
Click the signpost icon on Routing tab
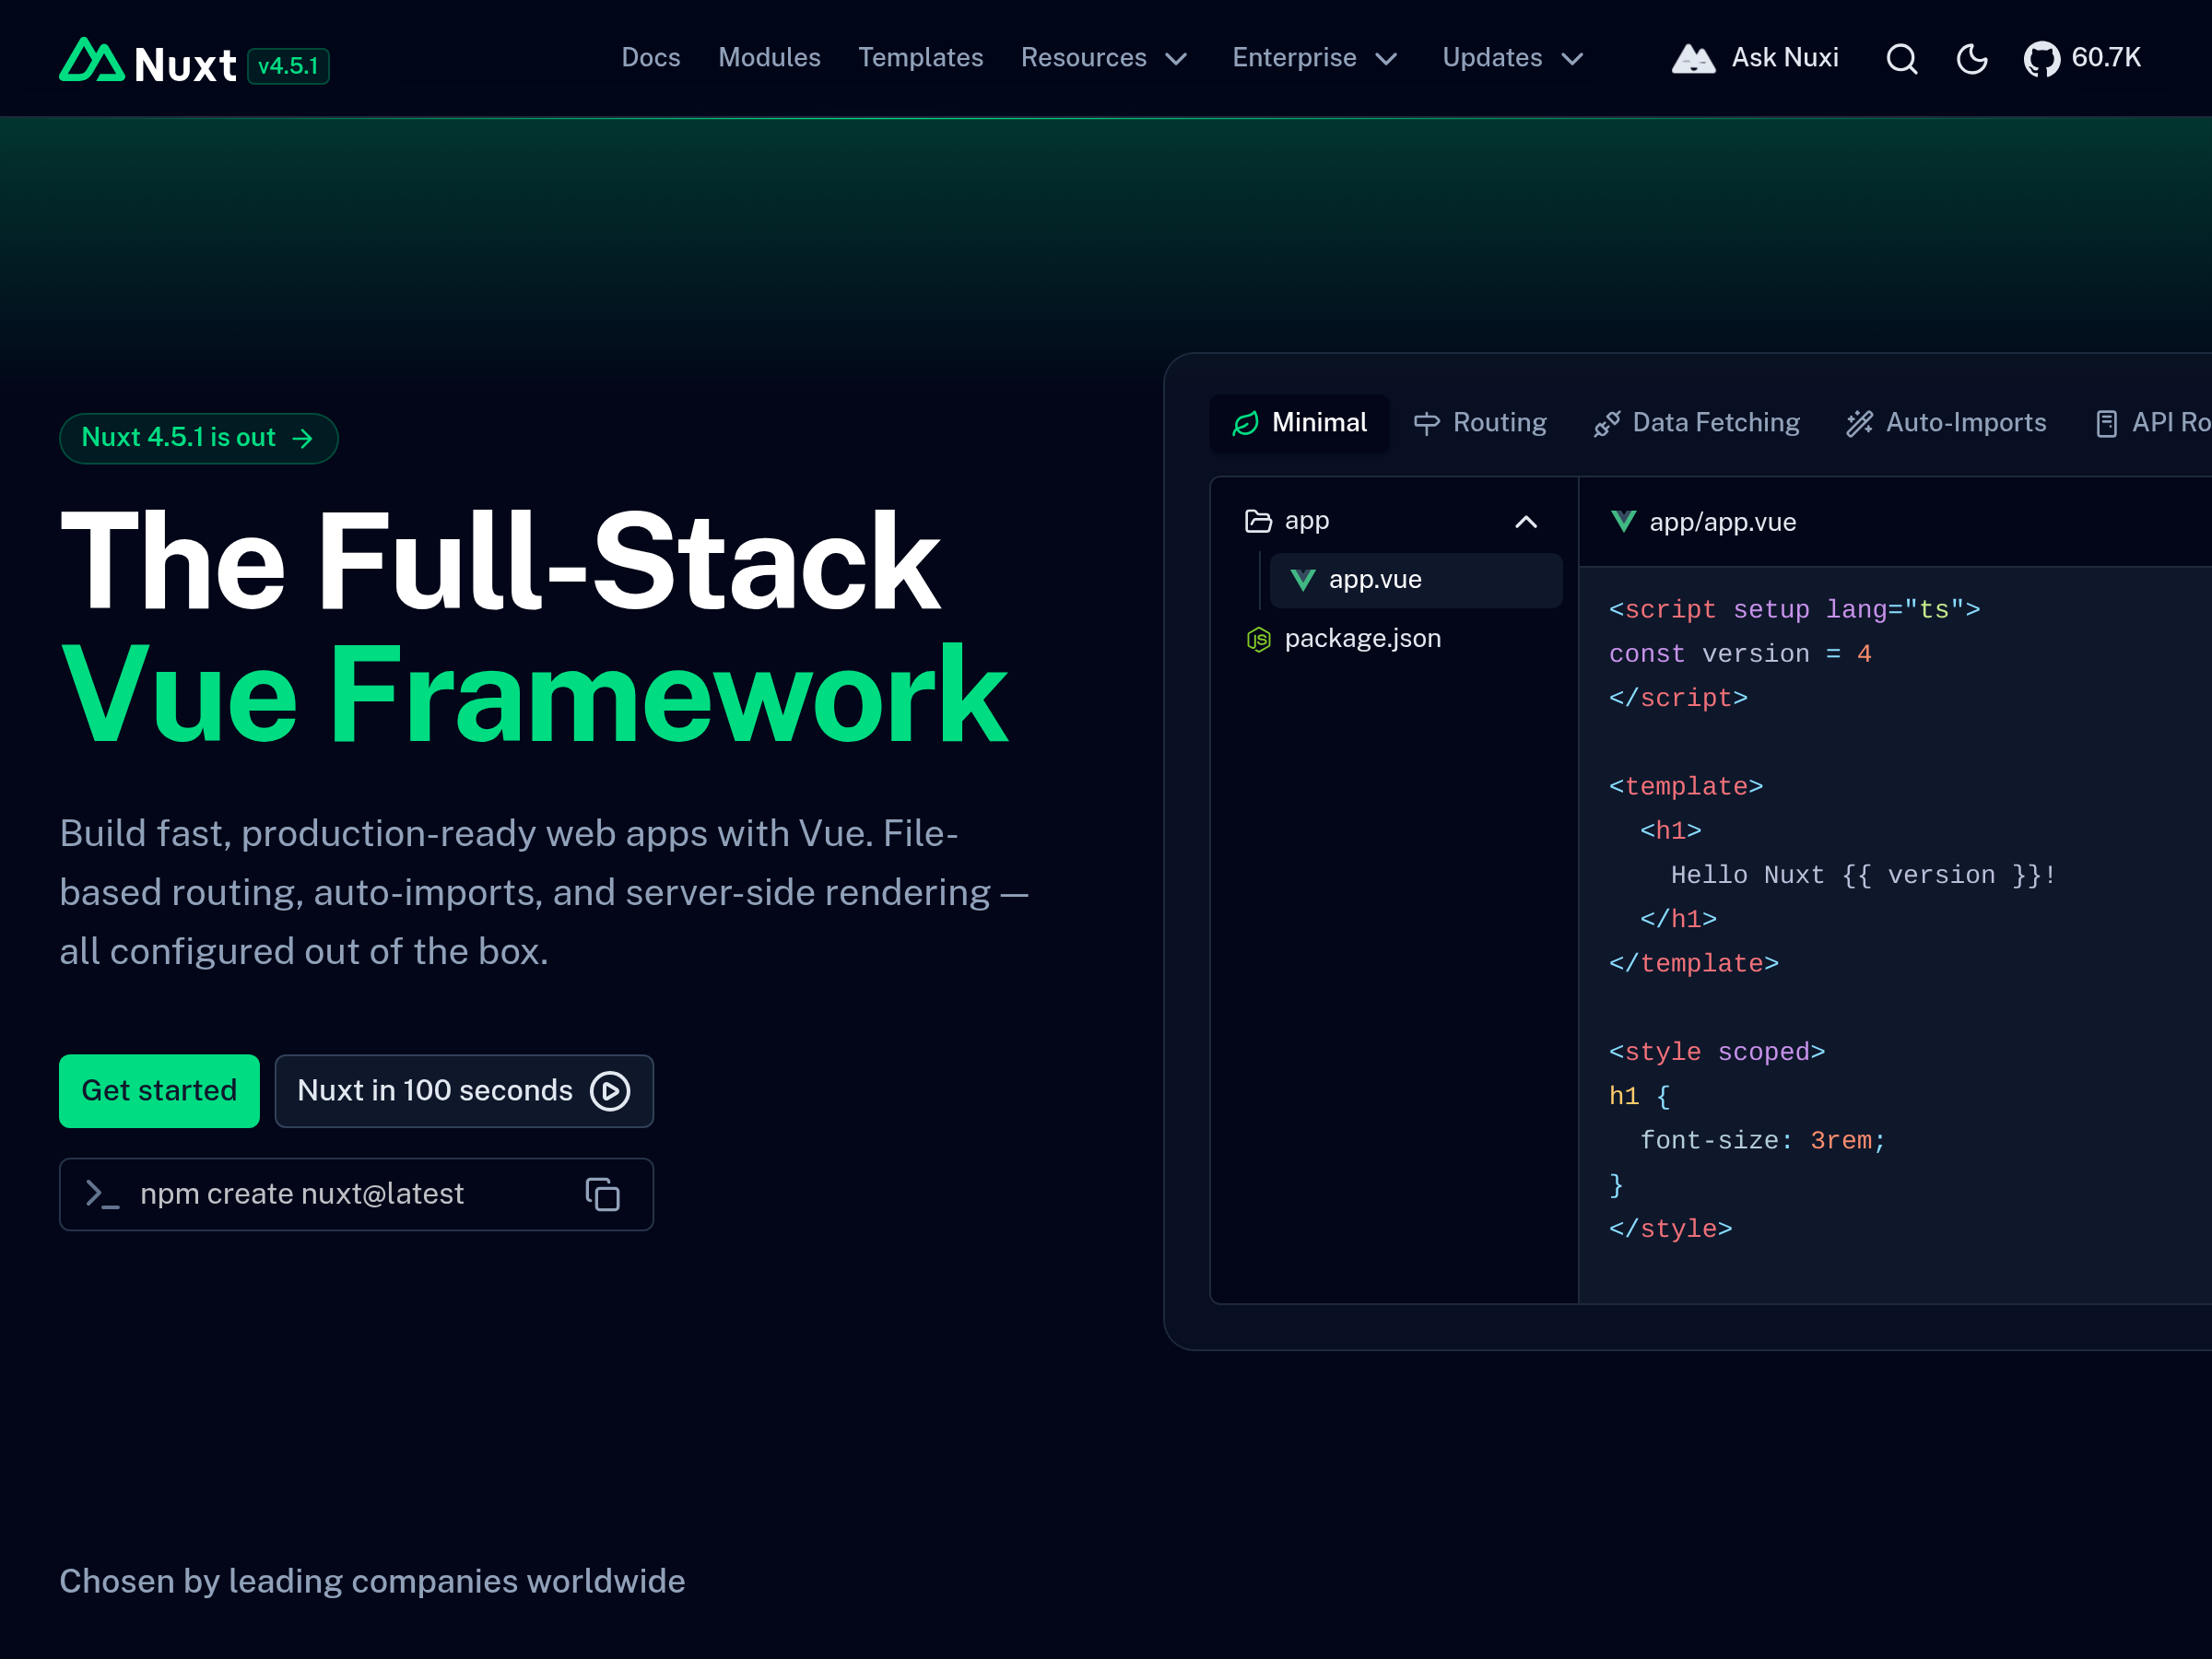1427,424
